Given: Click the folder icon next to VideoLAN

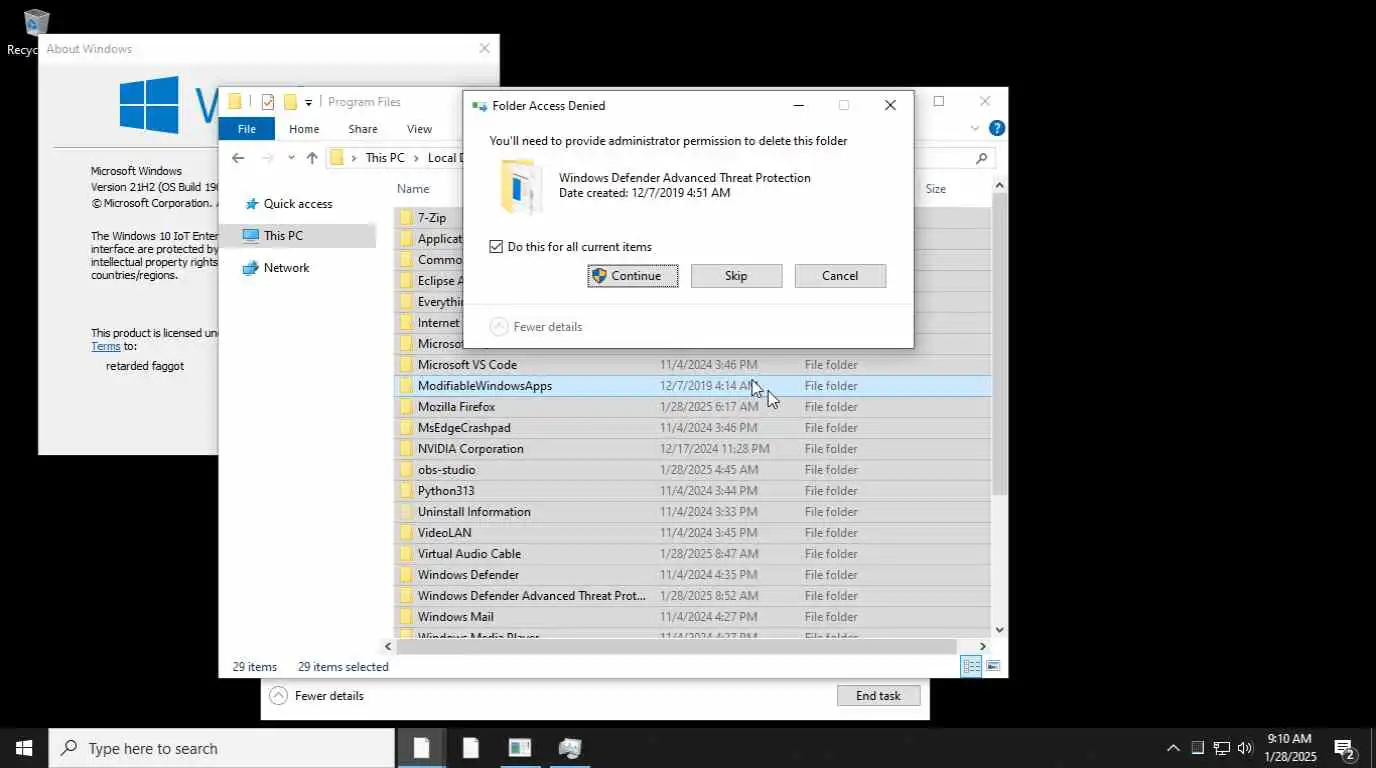Looking at the screenshot, I should point(406,533).
